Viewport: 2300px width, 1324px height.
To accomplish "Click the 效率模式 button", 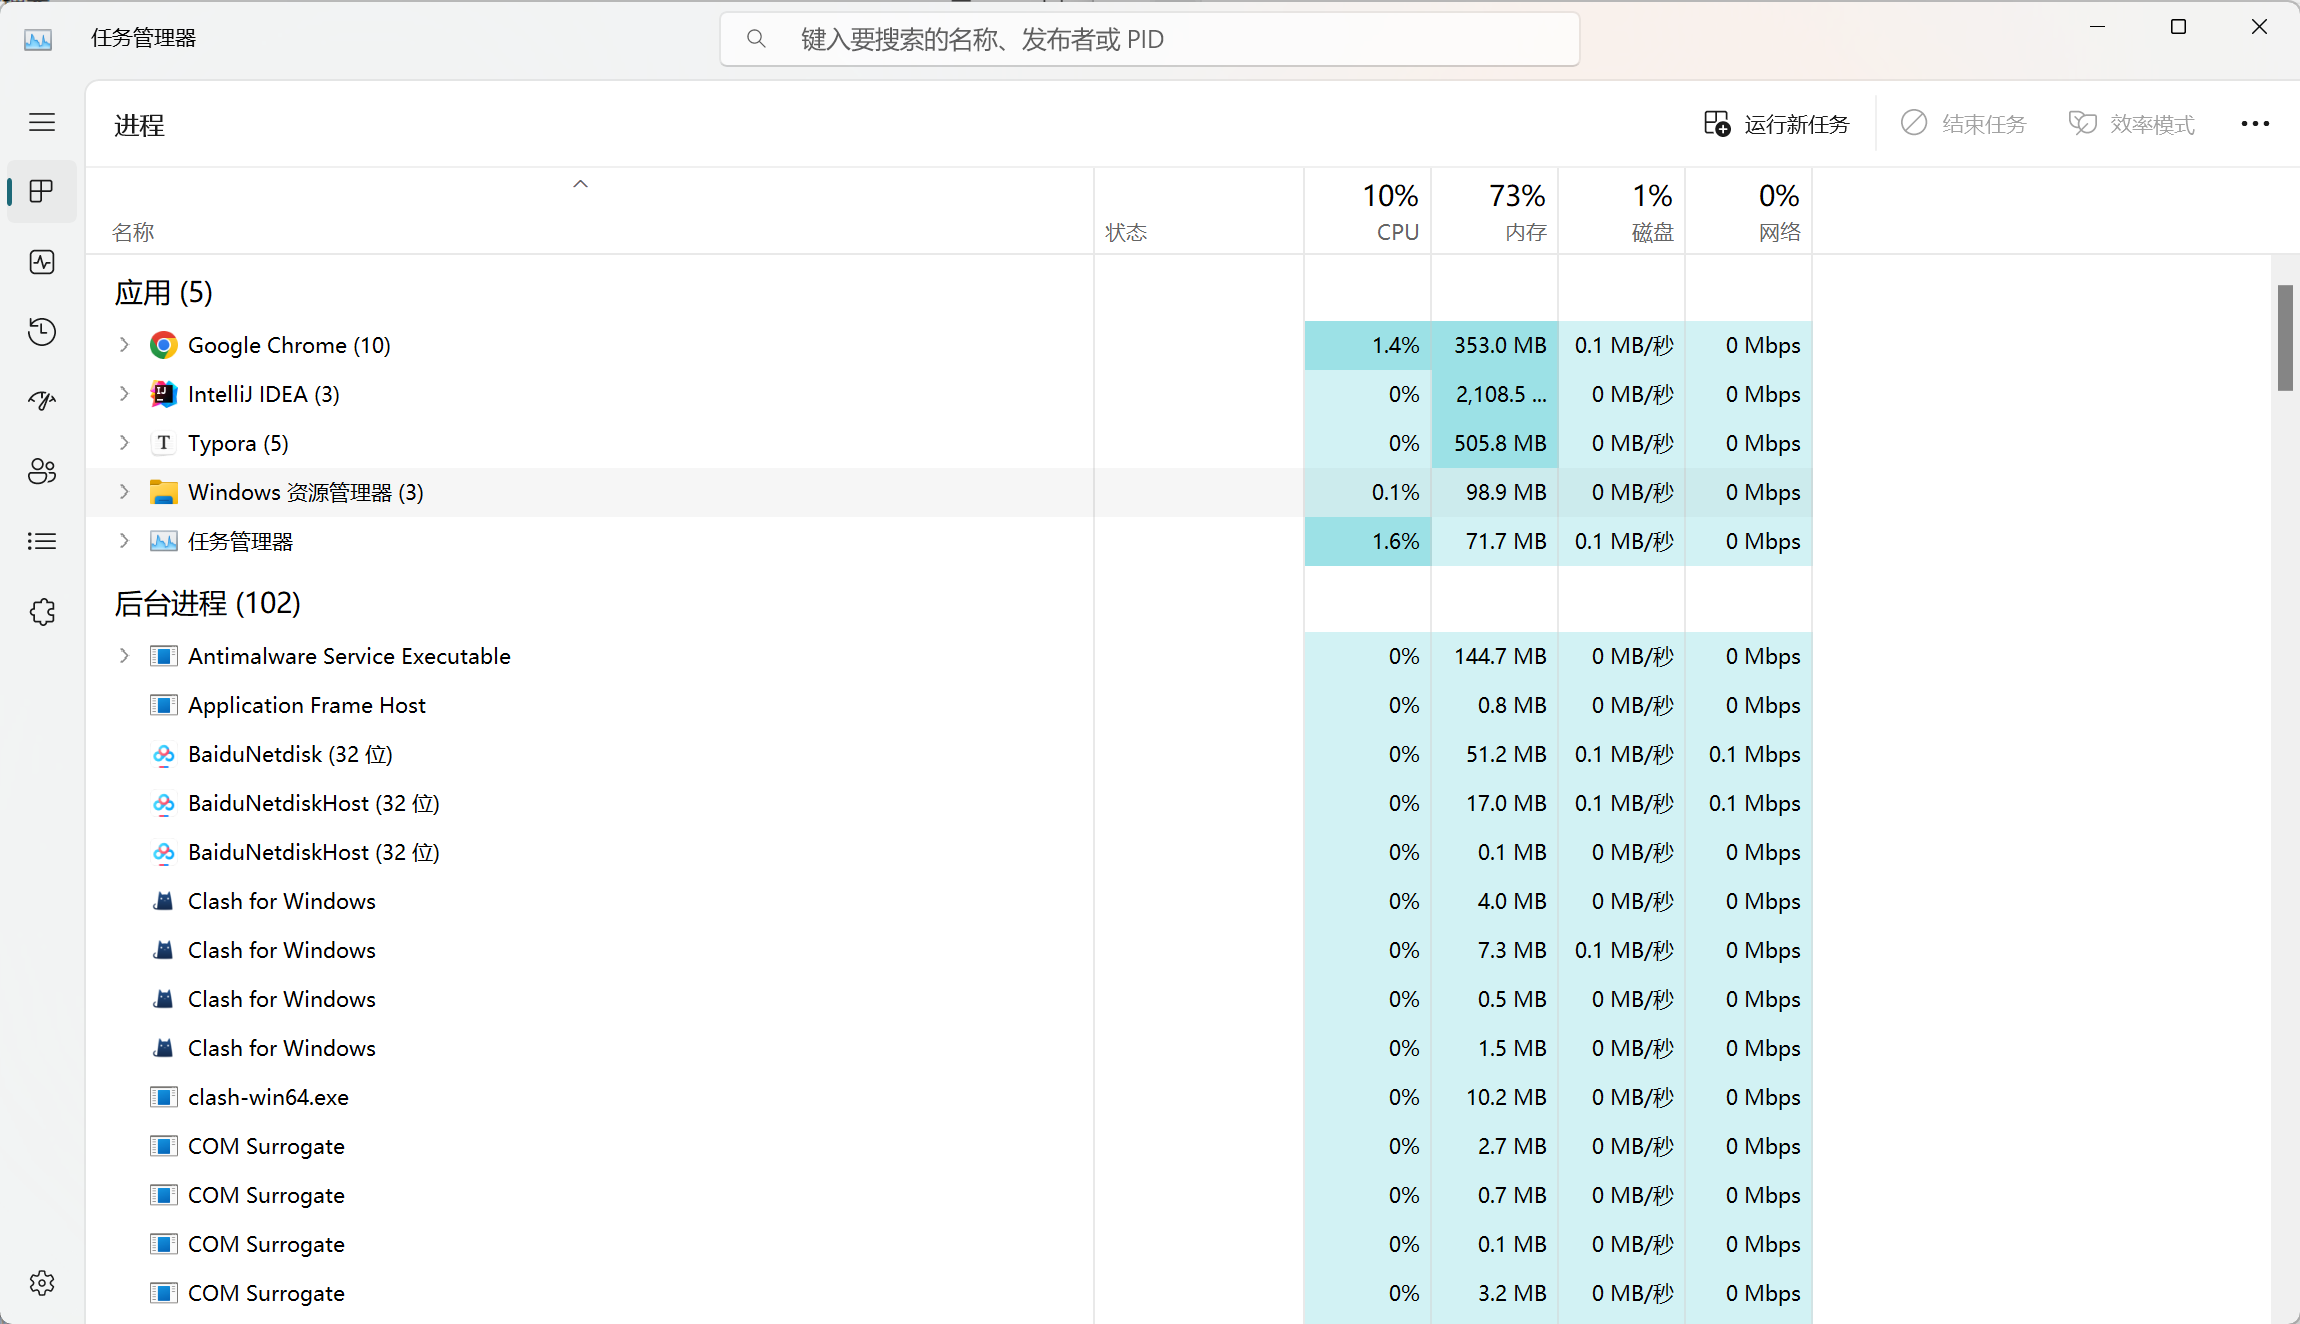I will pyautogui.click(x=2132, y=124).
